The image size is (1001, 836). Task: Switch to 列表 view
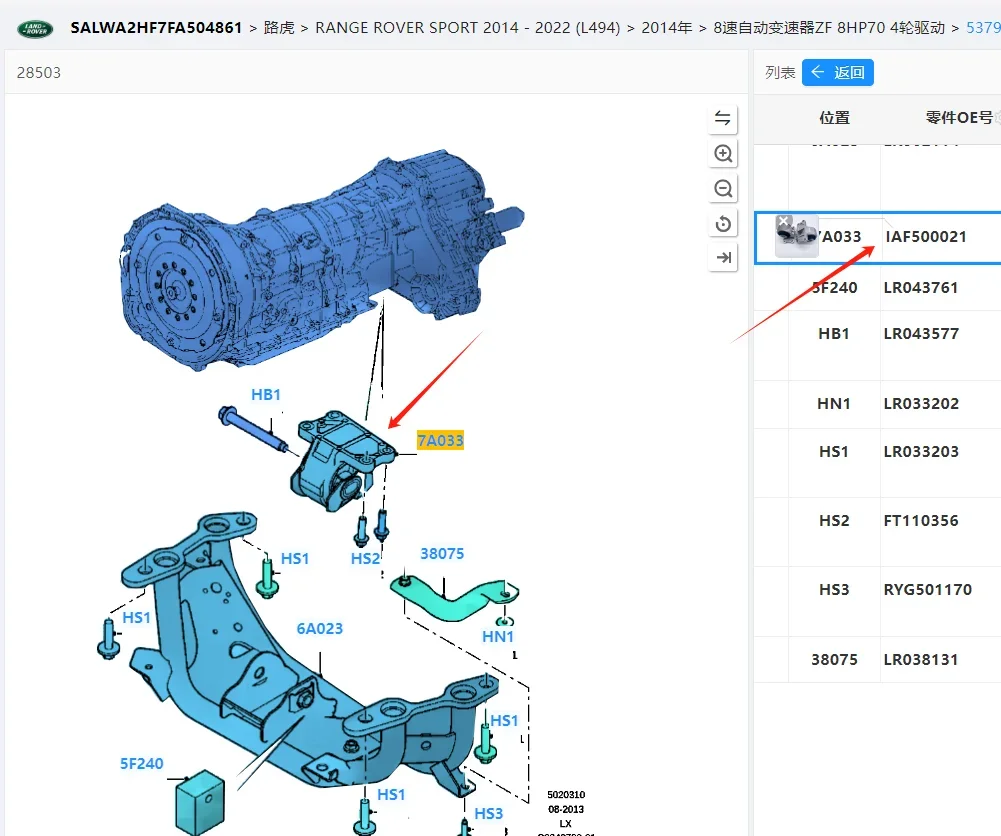pos(780,72)
